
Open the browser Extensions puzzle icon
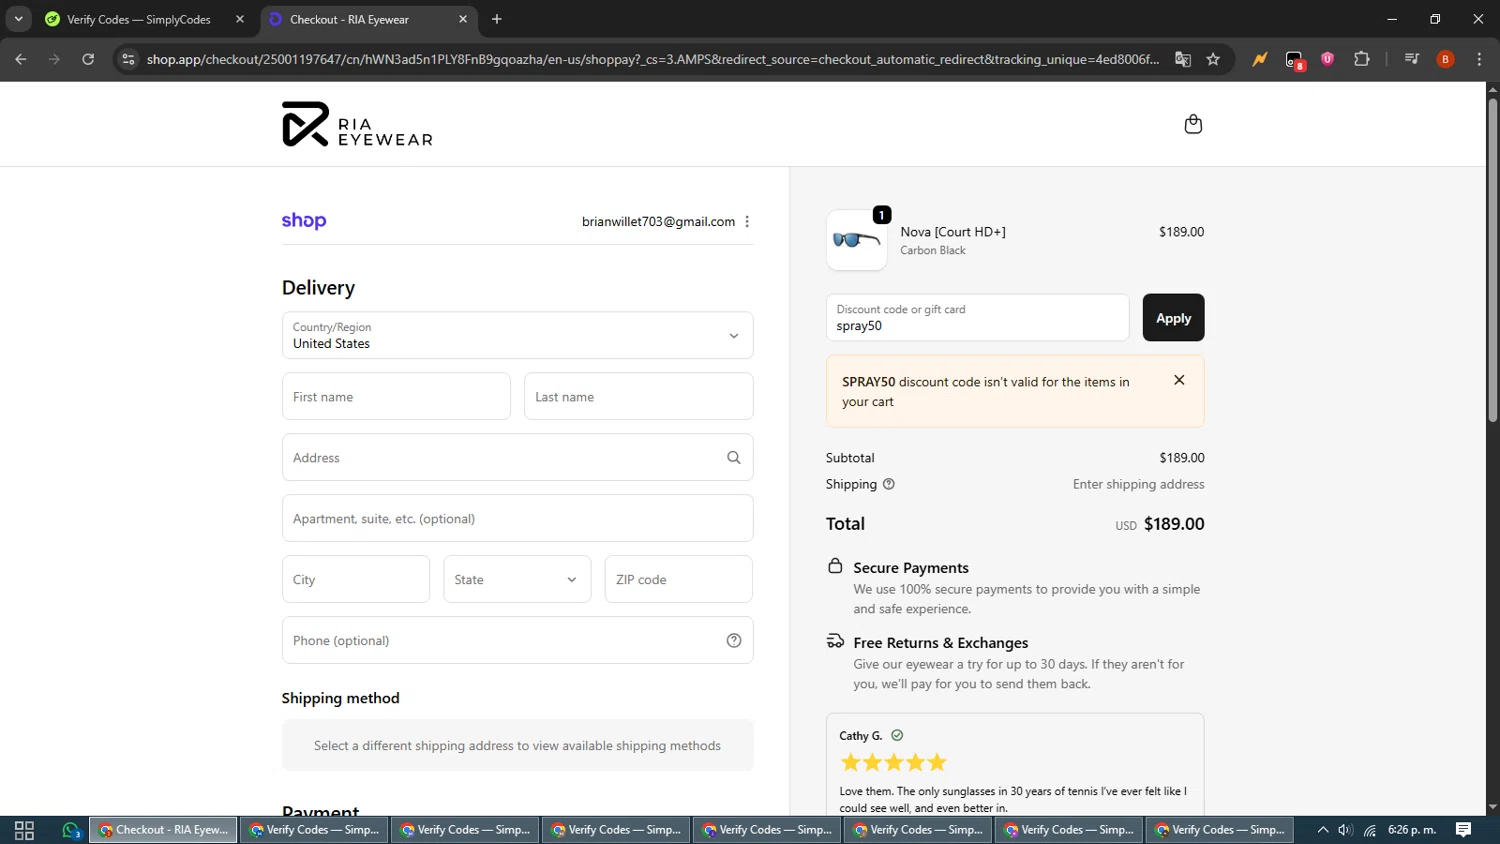click(x=1361, y=59)
